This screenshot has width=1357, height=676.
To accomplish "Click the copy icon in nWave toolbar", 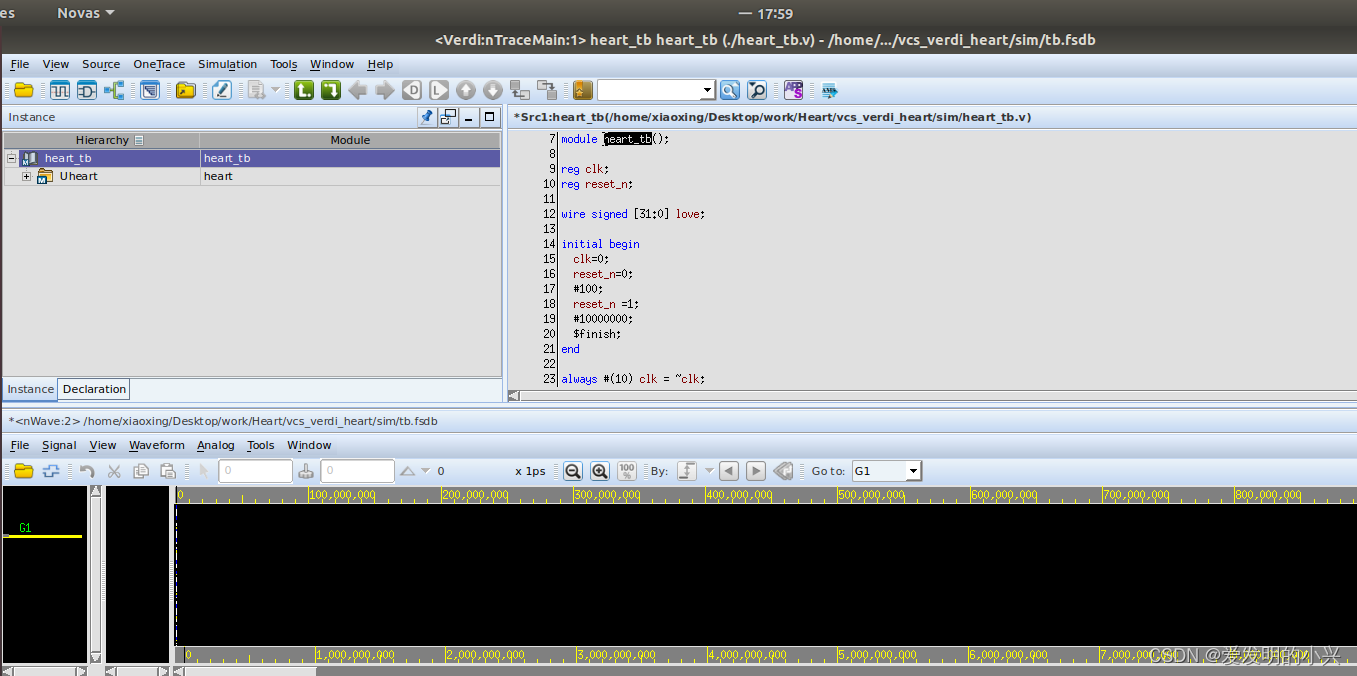I will tap(141, 471).
